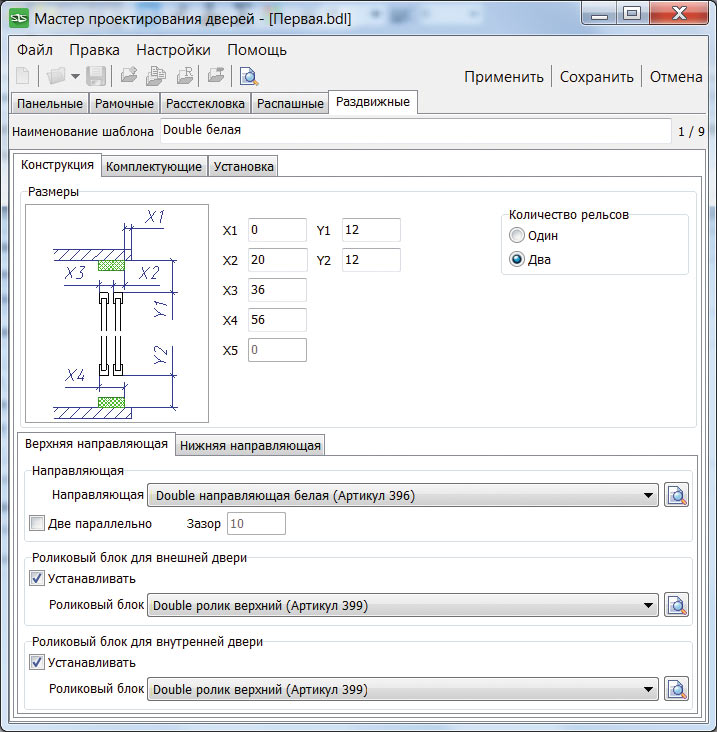Open browse icon for outer door roller block
This screenshot has height=732, width=717.
tap(677, 605)
